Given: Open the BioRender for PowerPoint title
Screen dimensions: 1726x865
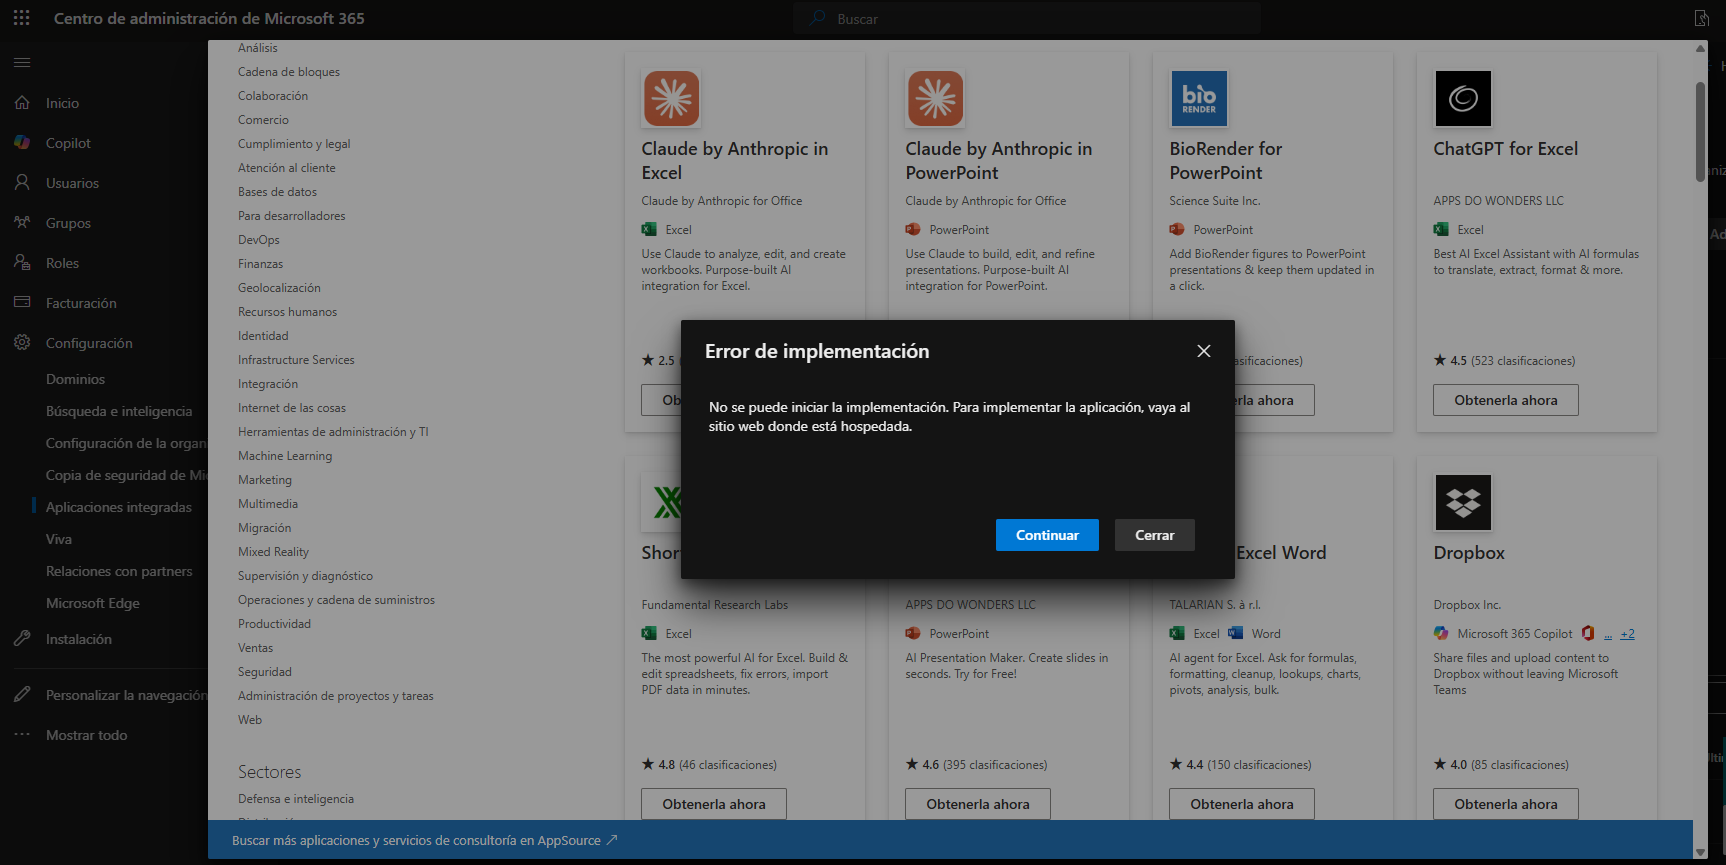Looking at the screenshot, I should (1226, 161).
